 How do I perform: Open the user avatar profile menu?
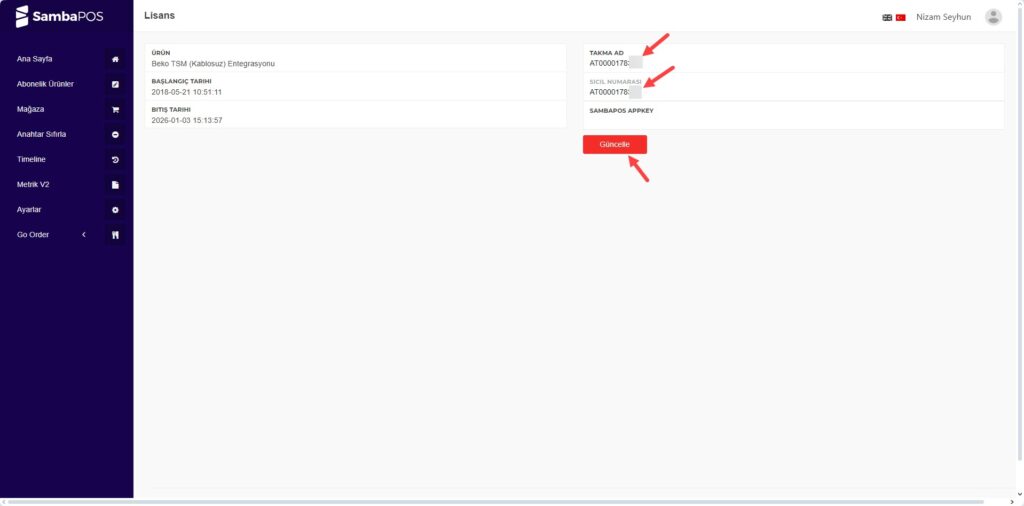pyautogui.click(x=992, y=16)
